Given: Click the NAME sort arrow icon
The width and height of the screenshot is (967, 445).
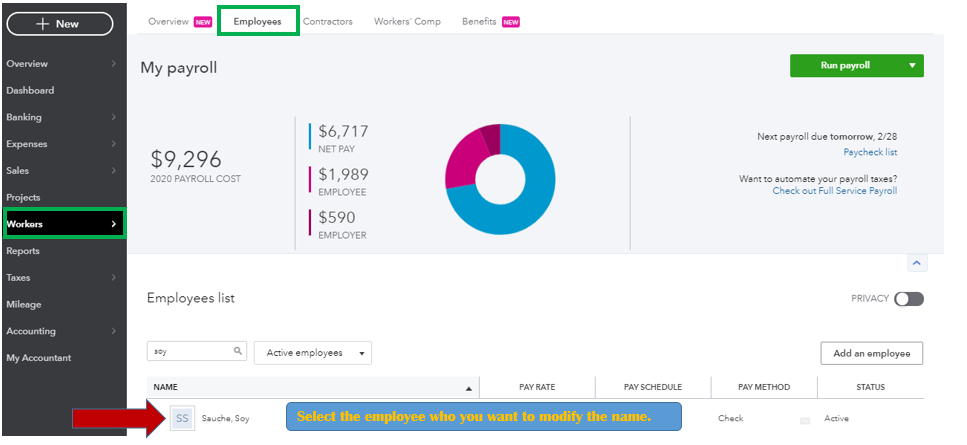Looking at the screenshot, I should (469, 388).
